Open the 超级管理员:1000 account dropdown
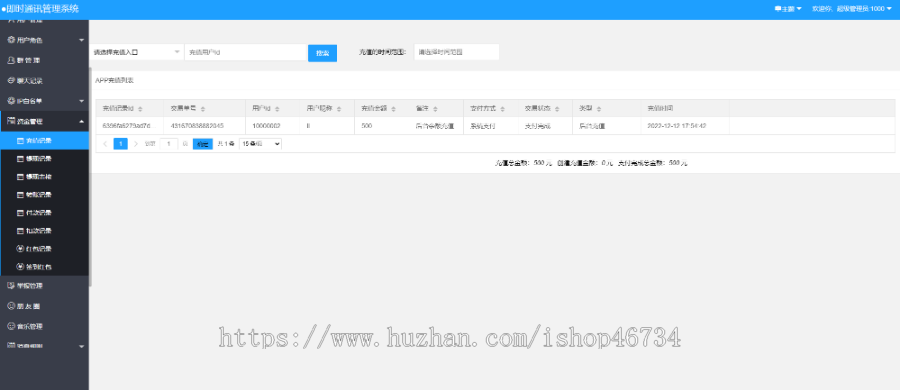 (852, 9)
